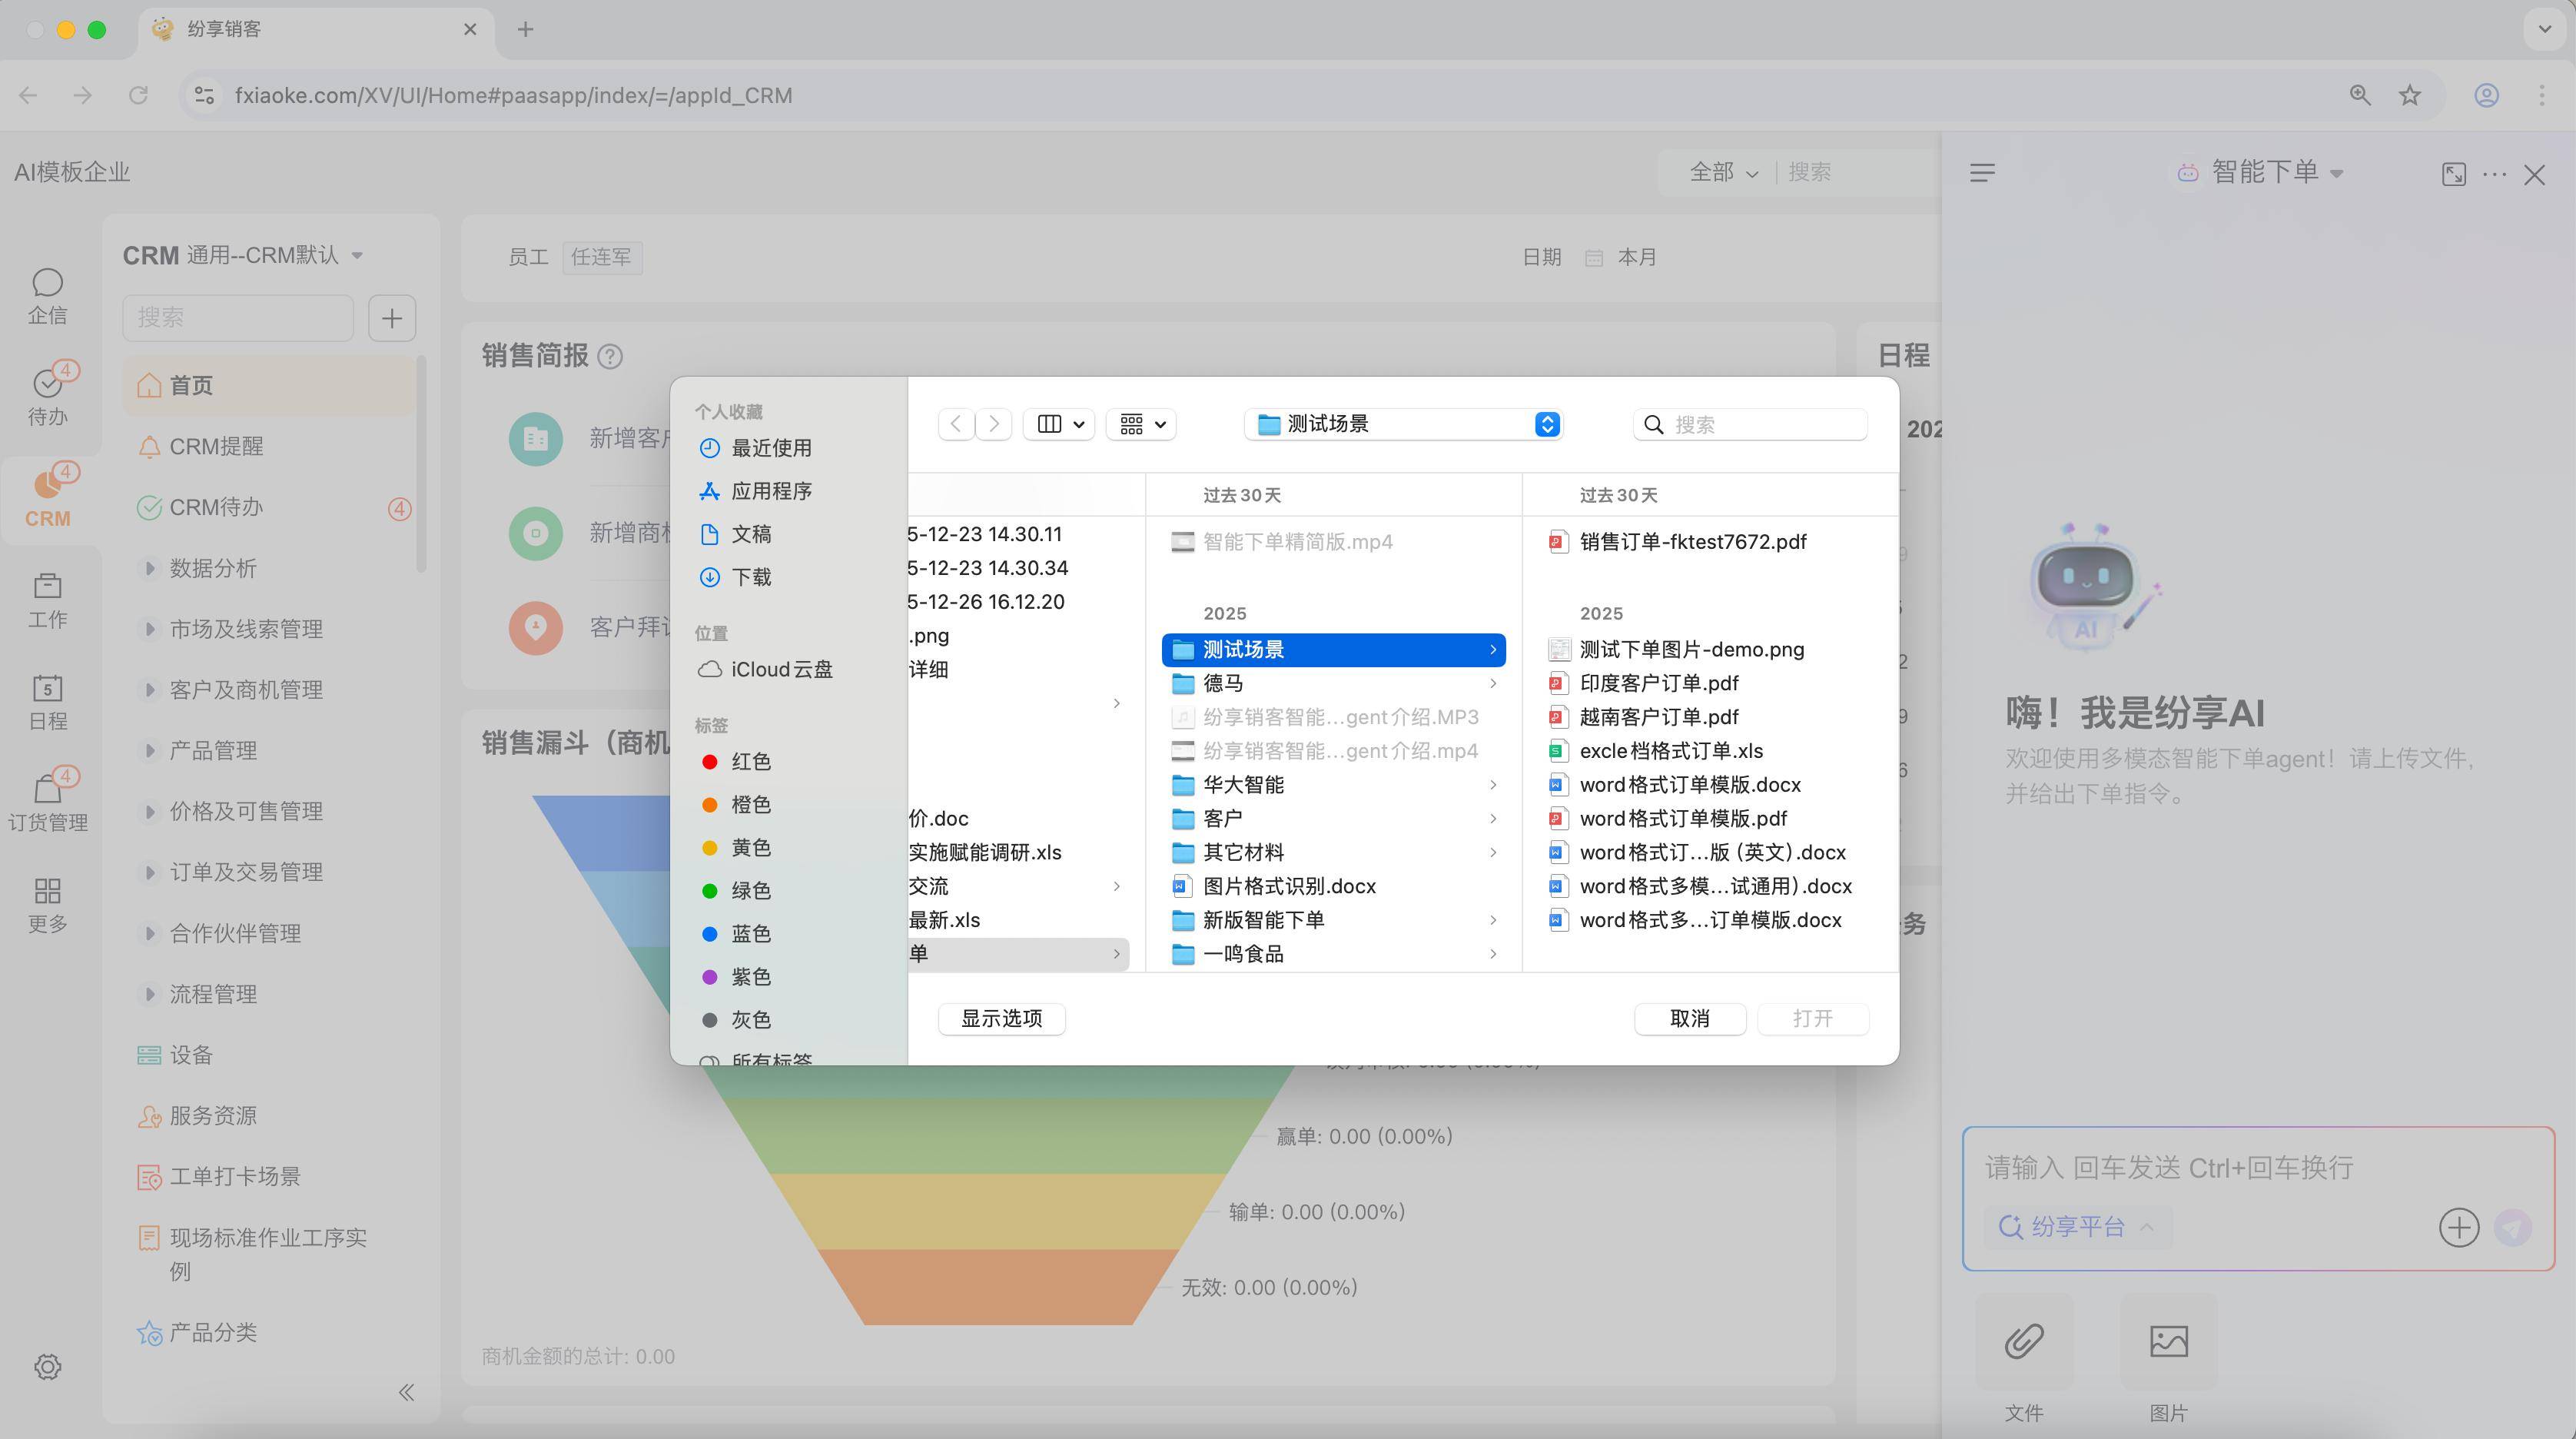Image resolution: width=2576 pixels, height=1439 pixels.
Task: Click the 文件 paperclip attachment icon
Action: [x=2023, y=1340]
